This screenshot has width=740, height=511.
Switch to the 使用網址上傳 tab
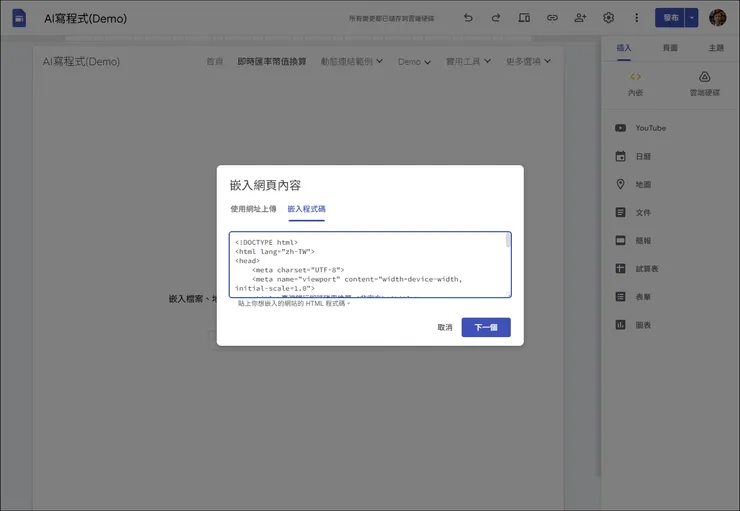pos(253,209)
